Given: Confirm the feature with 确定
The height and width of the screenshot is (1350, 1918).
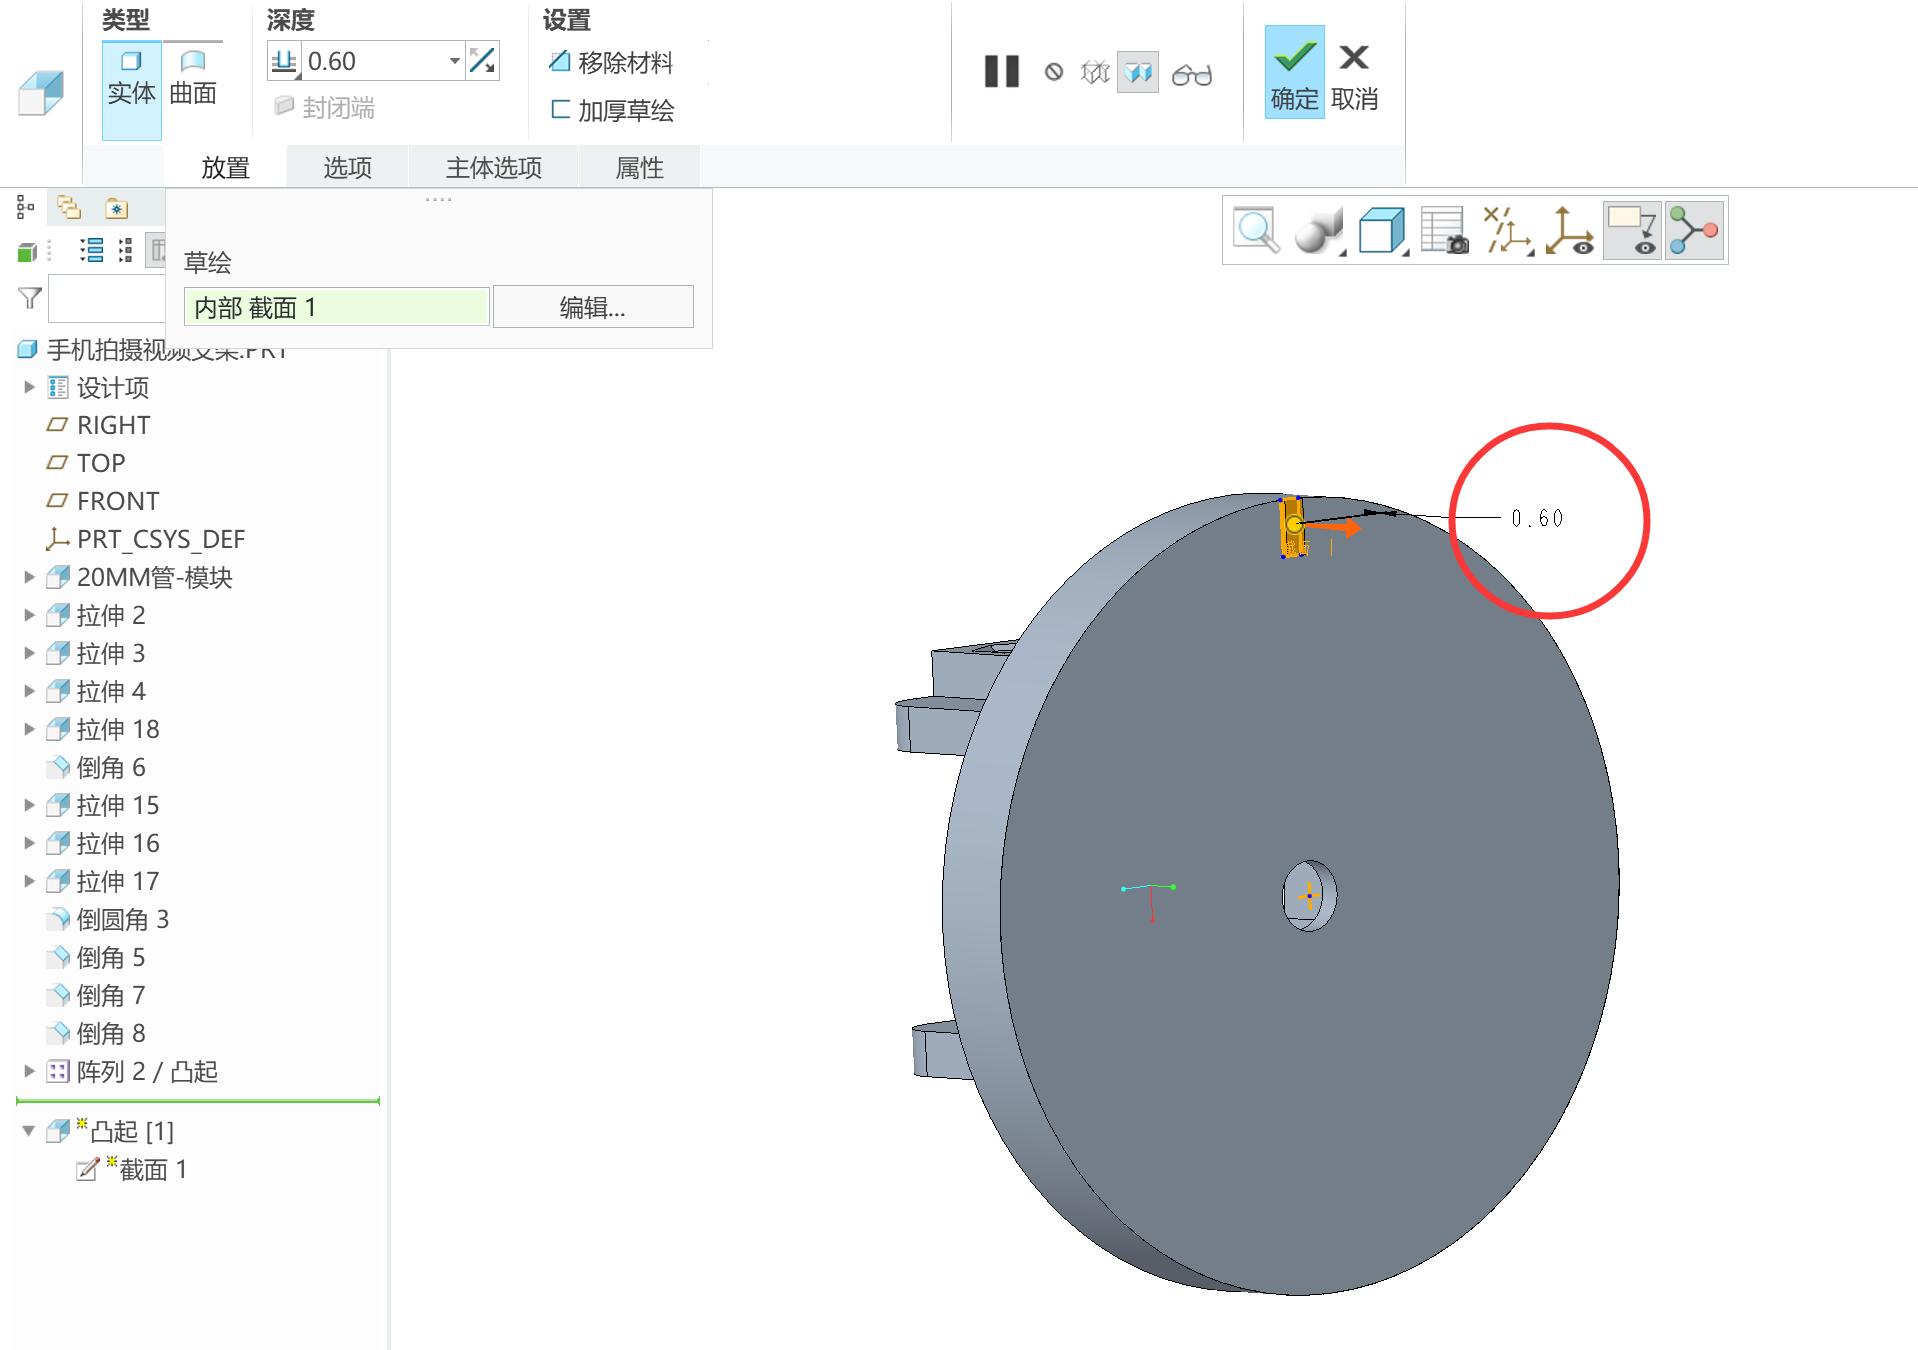Looking at the screenshot, I should (x=1294, y=73).
